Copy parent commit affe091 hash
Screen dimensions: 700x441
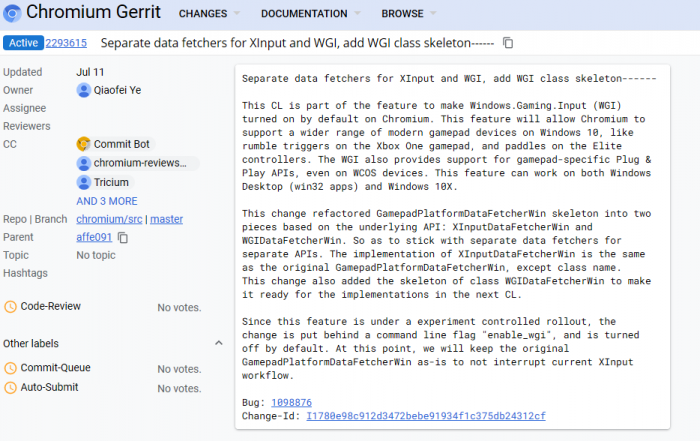pyautogui.click(x=123, y=237)
